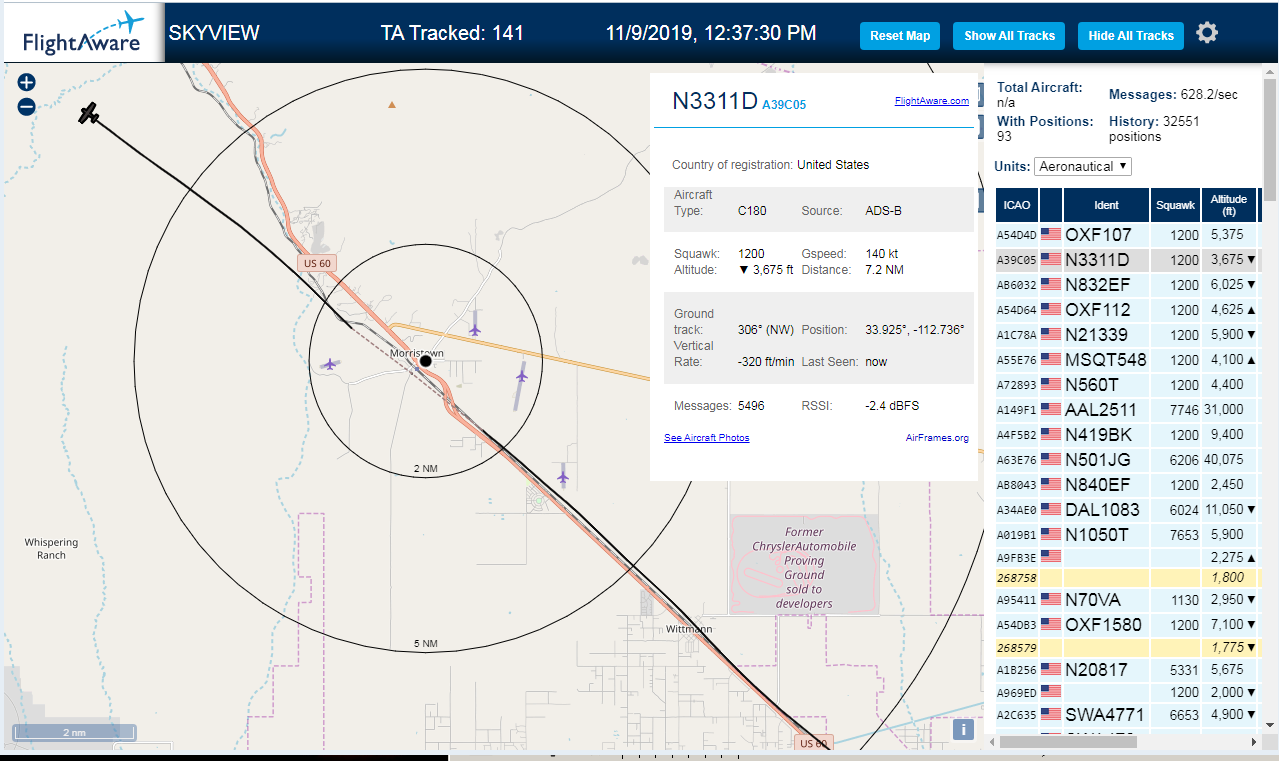Viewport: 1279px width, 761px height.
Task: Open the Units Aeronautical dropdown
Action: point(1083,166)
